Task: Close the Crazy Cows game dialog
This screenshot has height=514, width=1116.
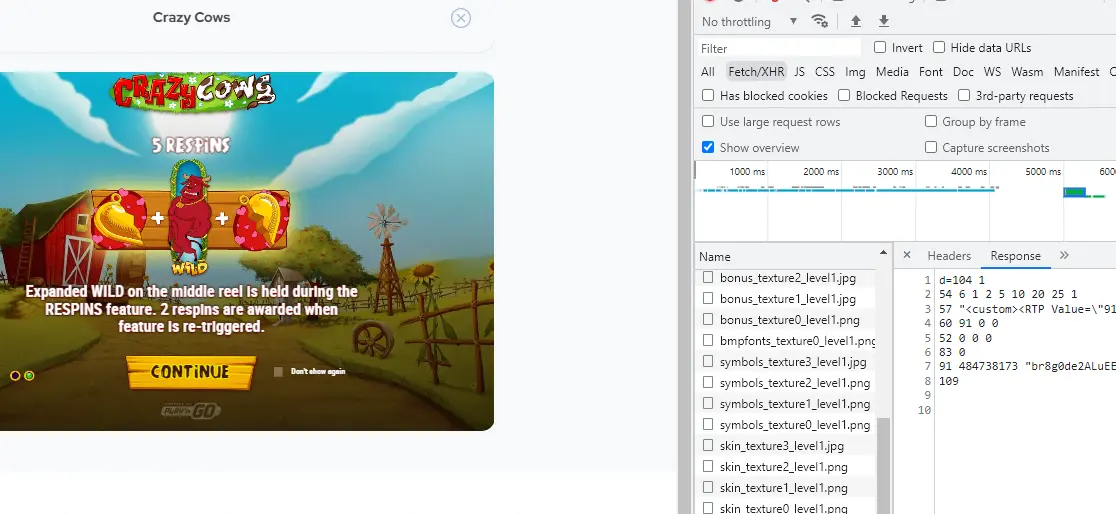Action: [460, 18]
